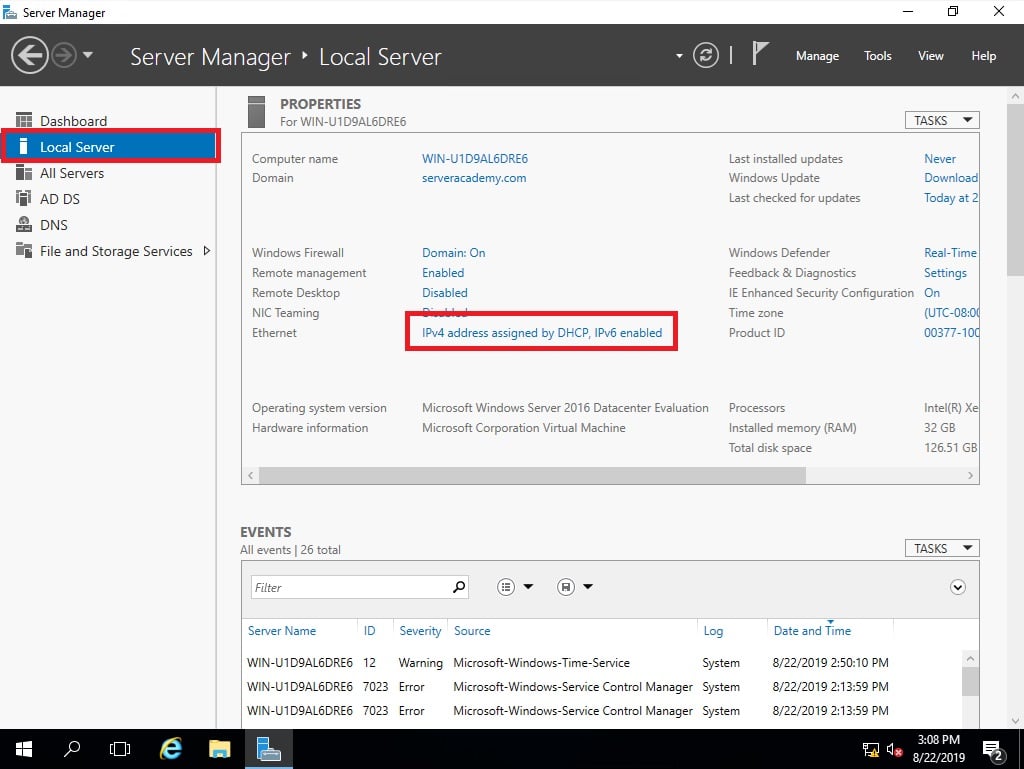This screenshot has width=1024, height=769.
Task: Open the Properties TASKS dropdown
Action: (942, 120)
